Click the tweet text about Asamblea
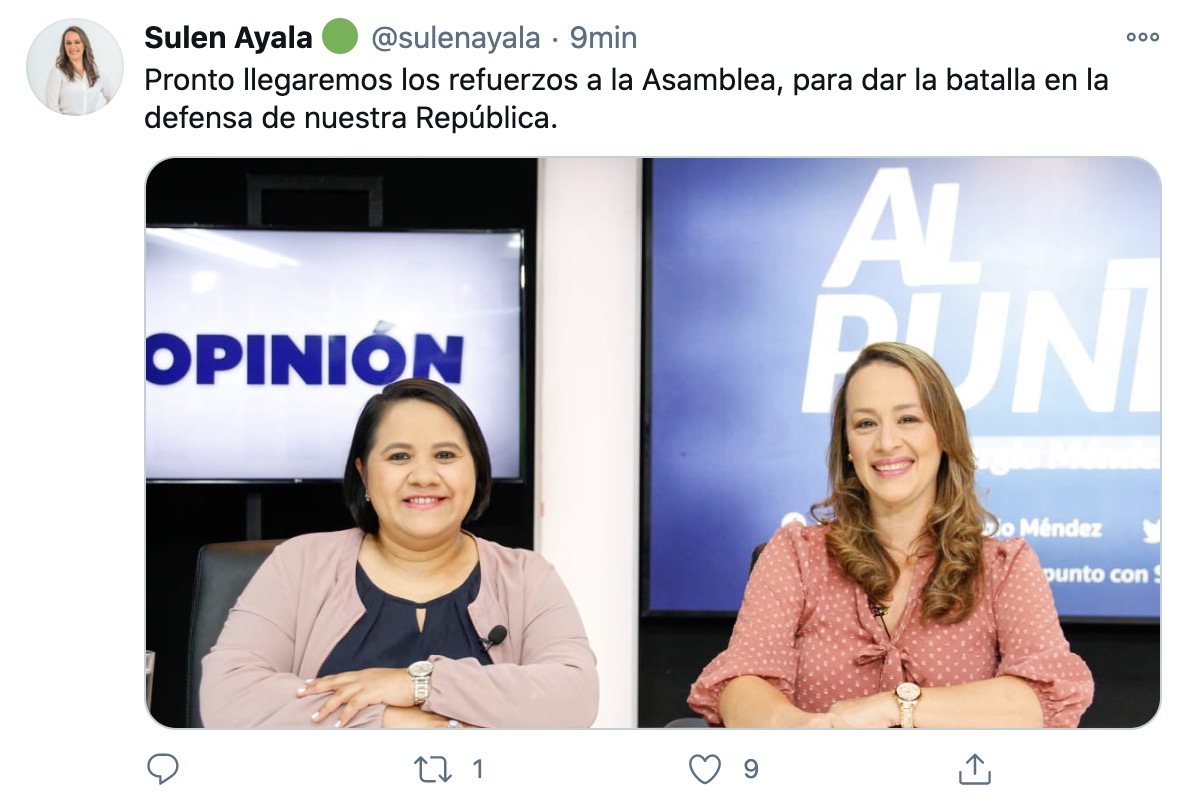1184x806 pixels. 626,98
